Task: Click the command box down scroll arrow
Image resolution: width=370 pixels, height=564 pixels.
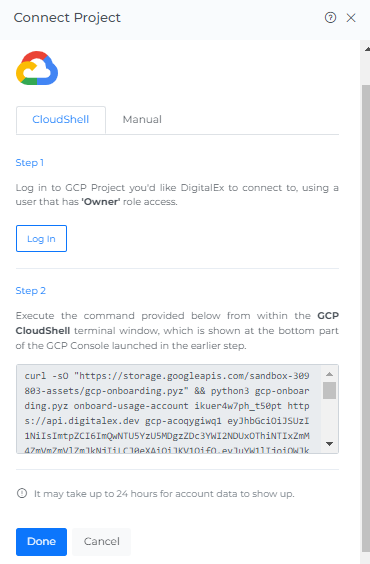Action: (x=329, y=444)
